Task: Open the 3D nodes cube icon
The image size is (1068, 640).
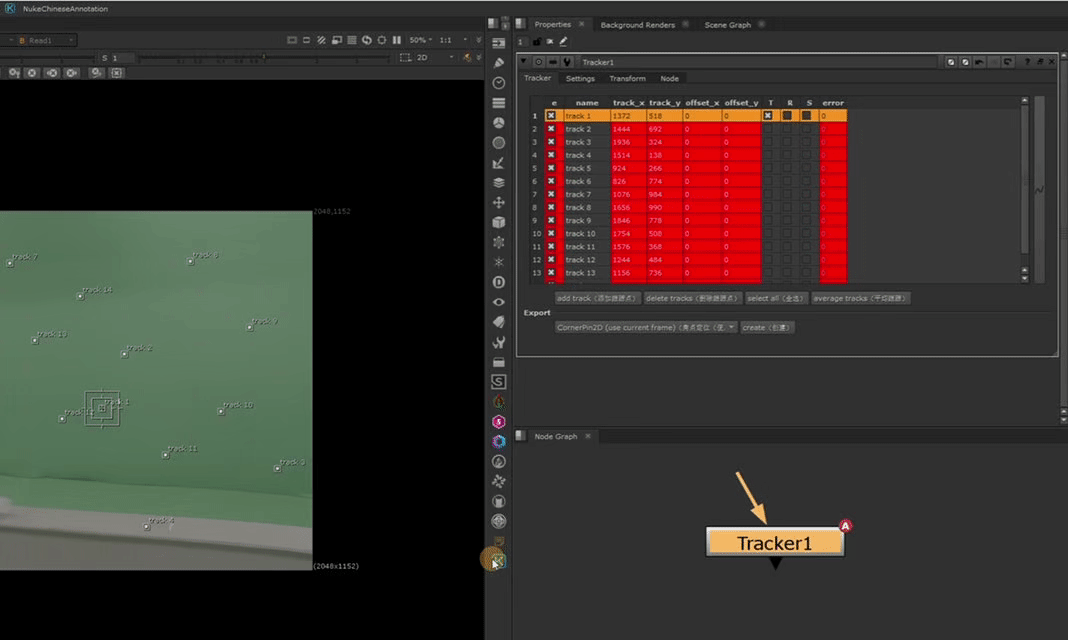Action: 499,223
